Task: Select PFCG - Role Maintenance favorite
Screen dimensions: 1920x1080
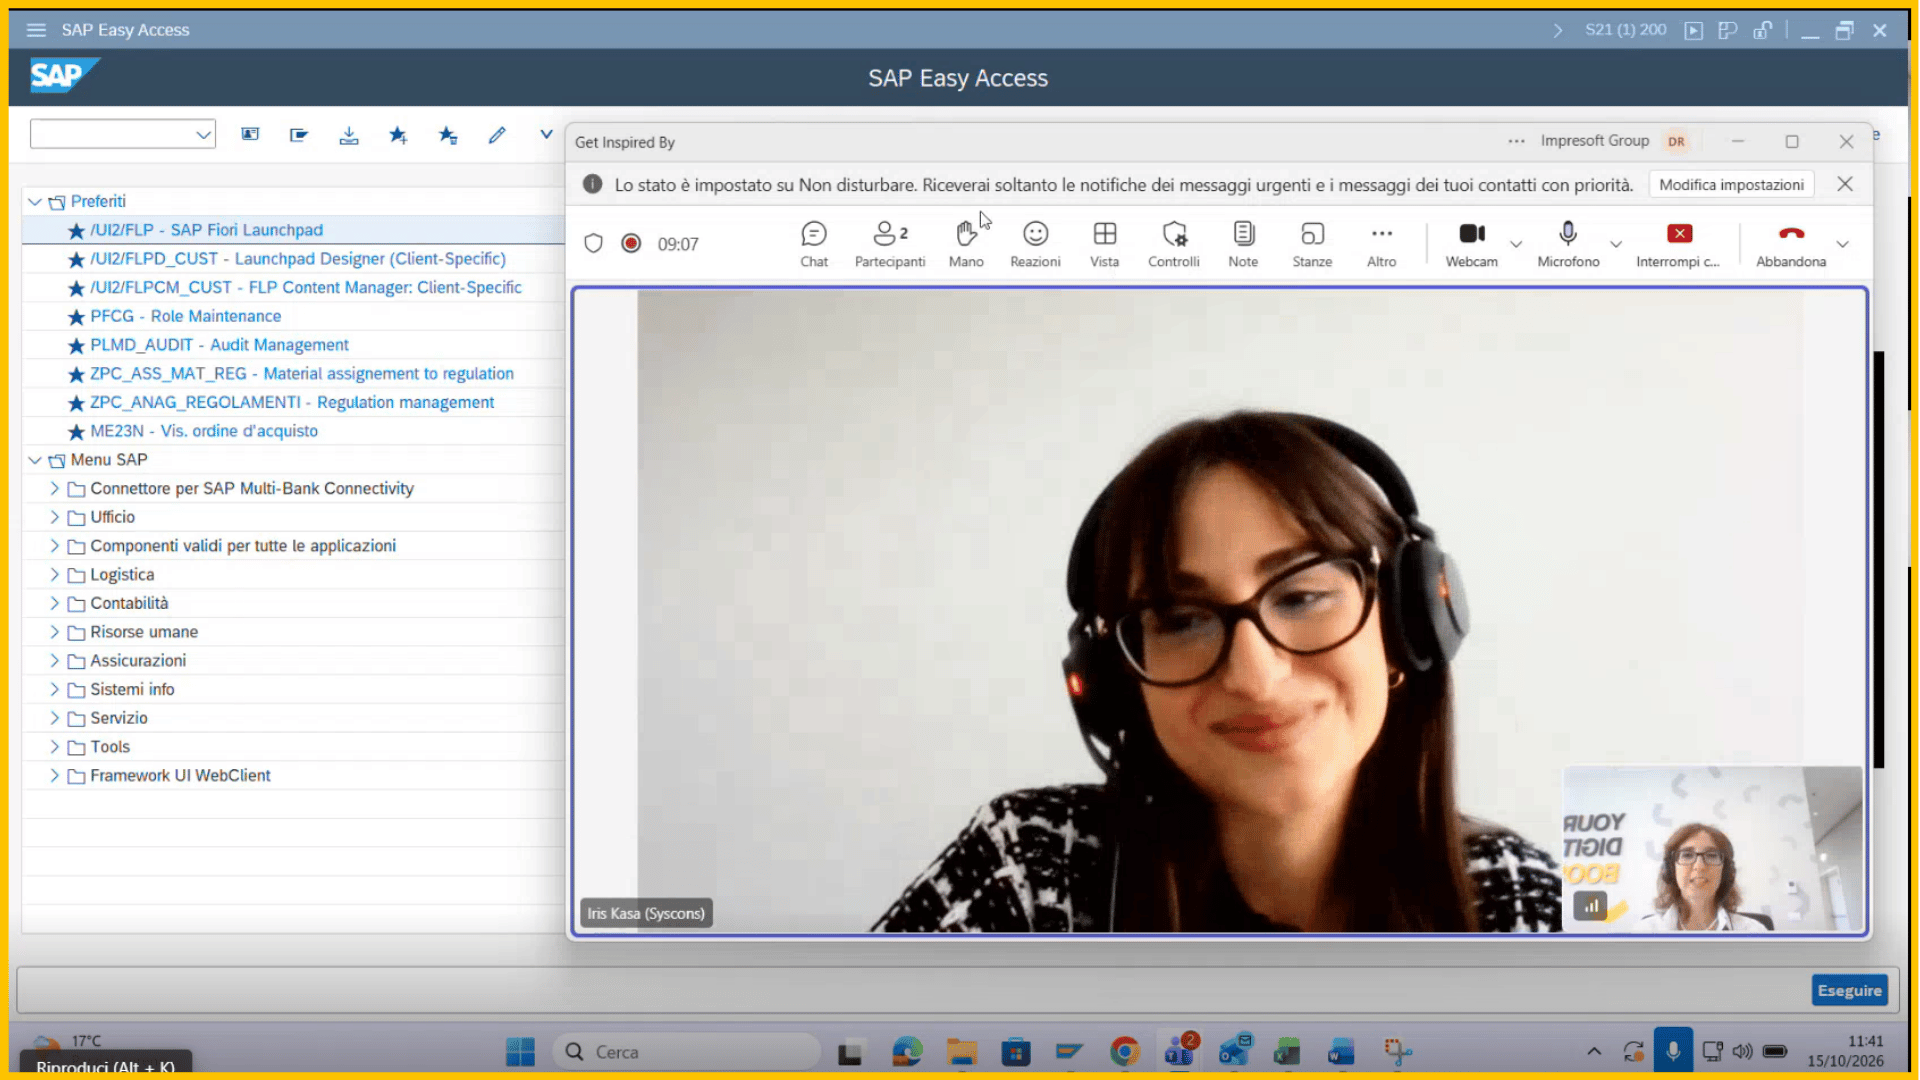Action: (185, 316)
